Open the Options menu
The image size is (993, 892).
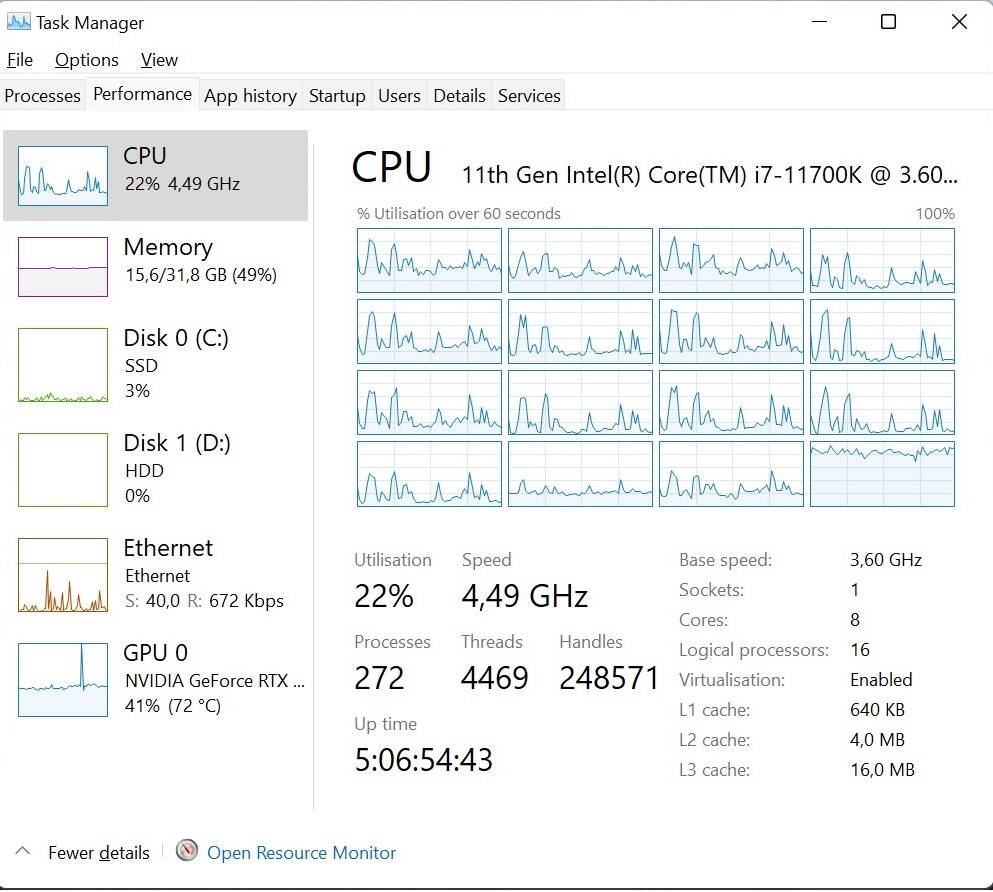[x=87, y=60]
